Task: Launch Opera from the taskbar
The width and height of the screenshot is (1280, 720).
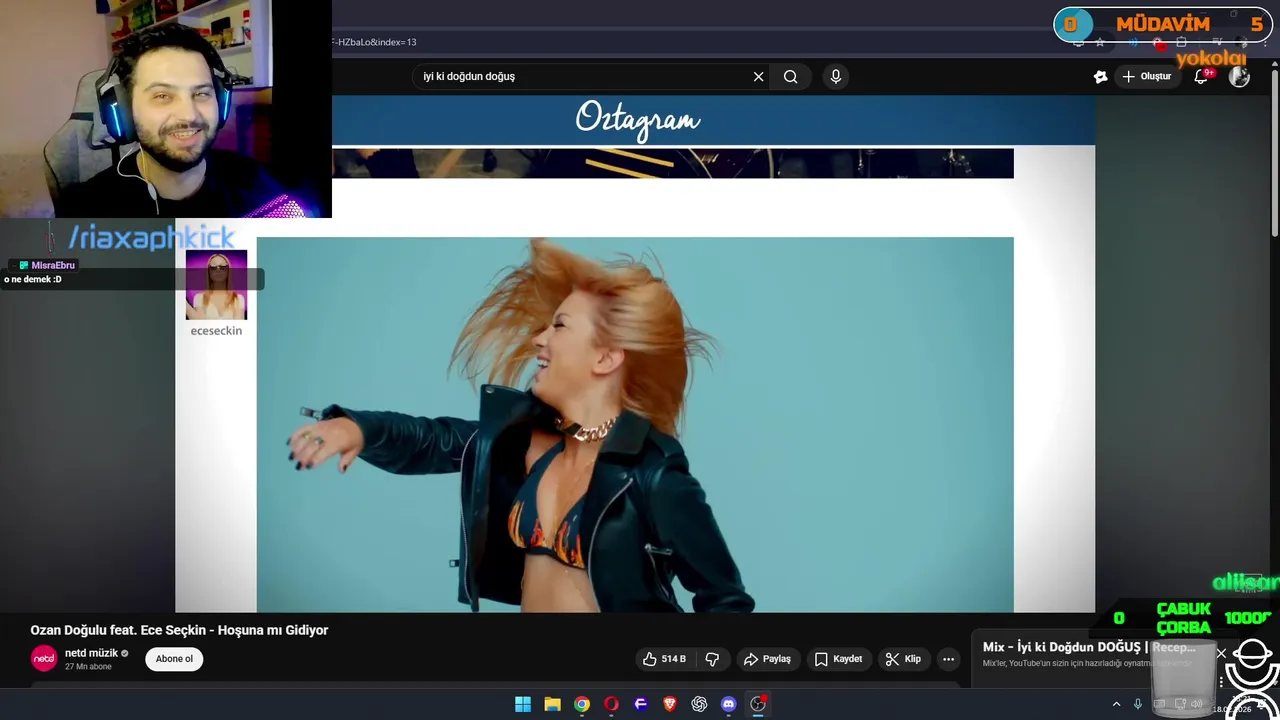Action: pyautogui.click(x=611, y=704)
